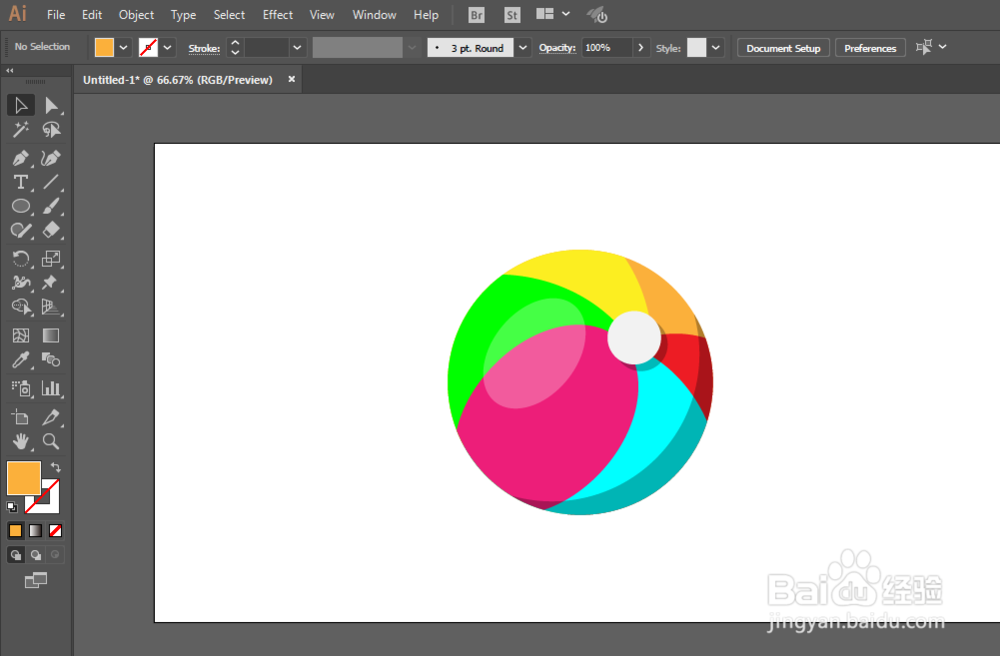Select the Column Graph tool
Viewport: 1000px width, 656px height.
[51, 388]
